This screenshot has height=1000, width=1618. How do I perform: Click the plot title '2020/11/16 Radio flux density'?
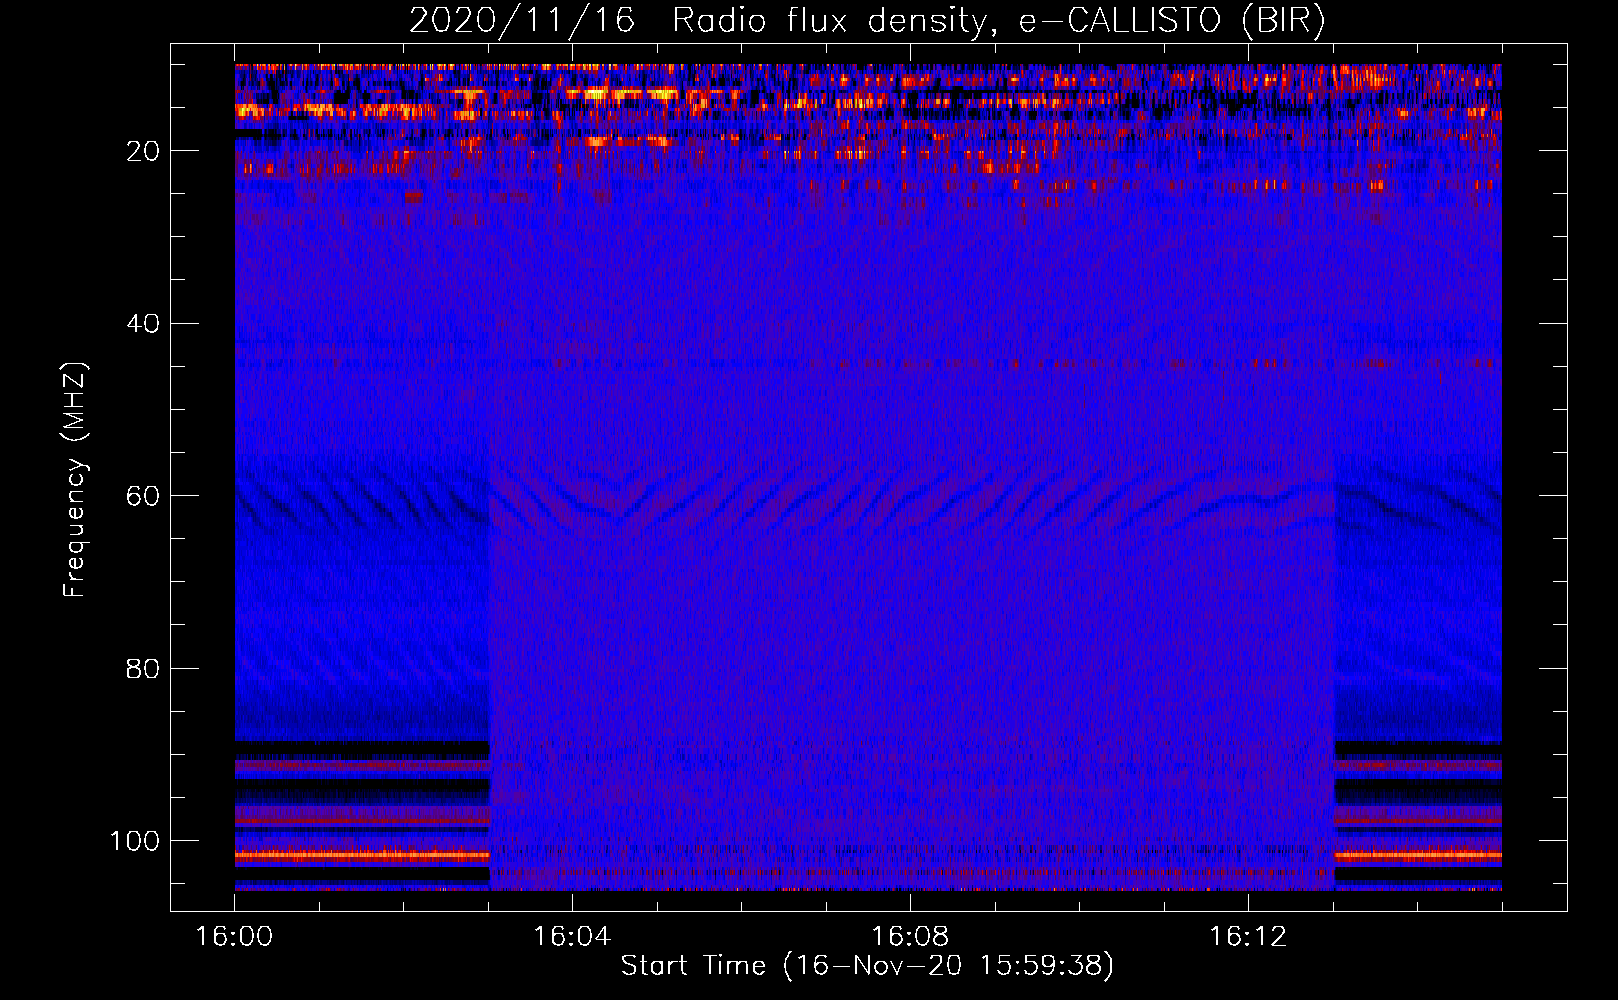867,21
